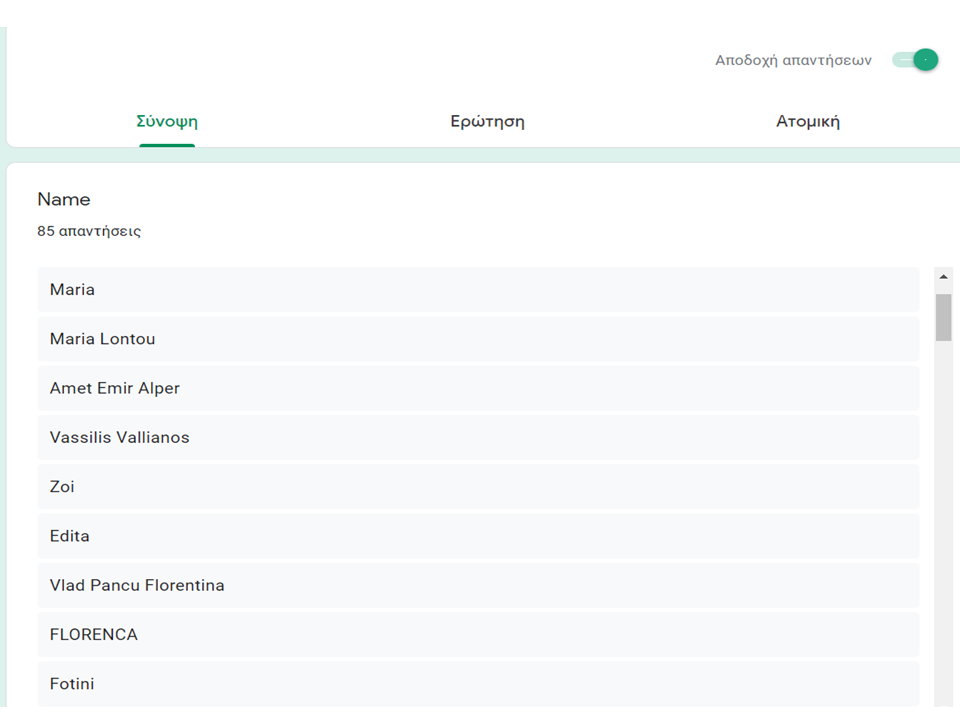Click the responses list scrollbar thumb
This screenshot has height=720, width=960.
(943, 317)
